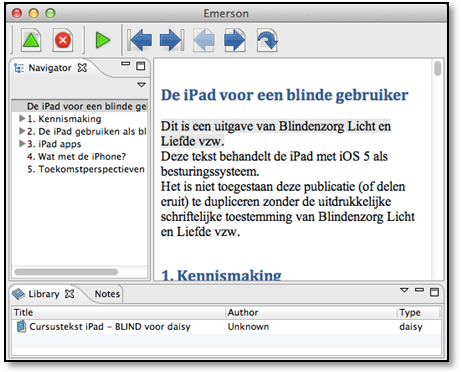Close the Library tab with its X

[x=70, y=294]
